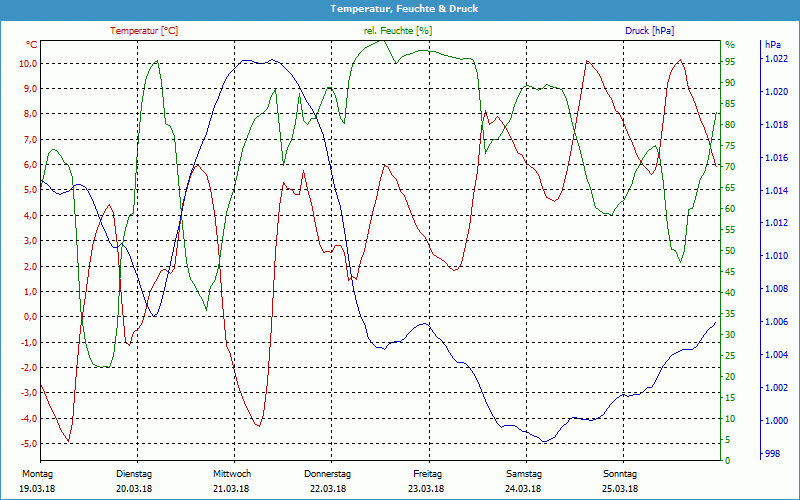This screenshot has height=500, width=800.
Task: Click the 'Donnerstag' day label
Action: [328, 474]
